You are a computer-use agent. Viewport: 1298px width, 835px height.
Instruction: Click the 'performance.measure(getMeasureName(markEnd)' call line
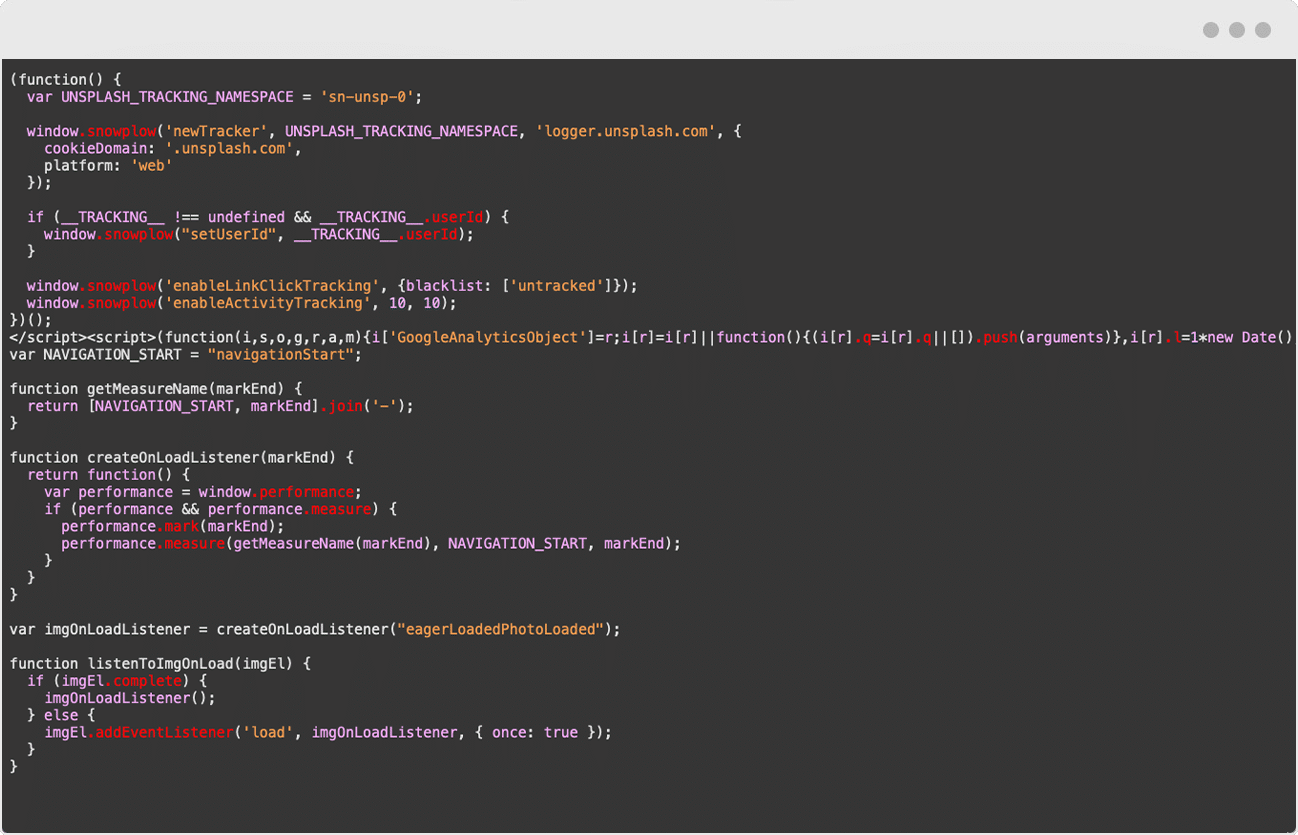point(371,544)
